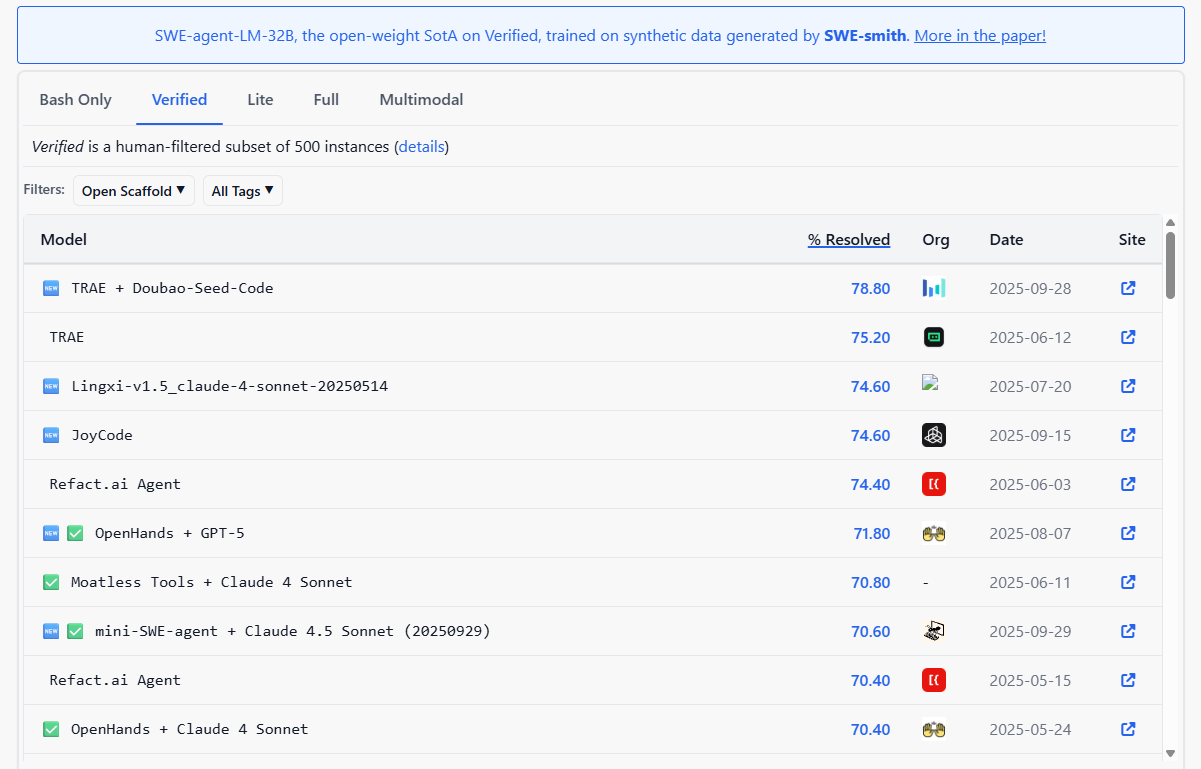Click New badge beside JoyCode
1201x769 pixels.
tap(51, 435)
